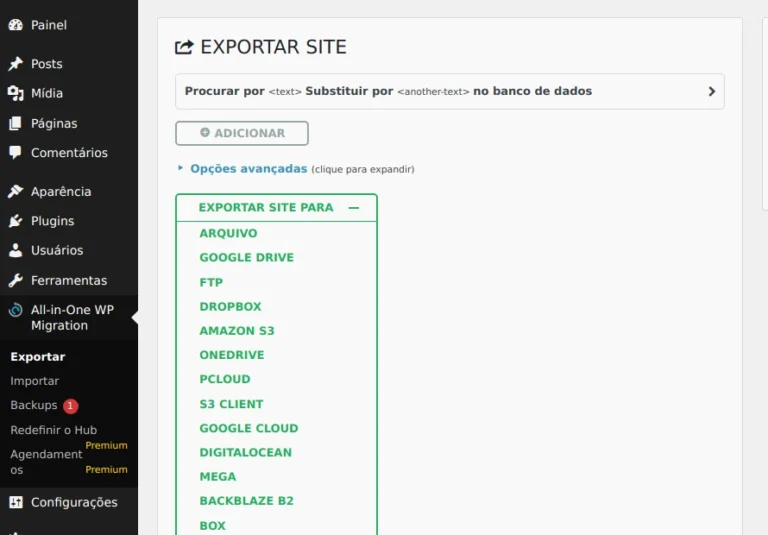Open Redefinir o Hub submenu
The width and height of the screenshot is (768, 535).
(53, 430)
